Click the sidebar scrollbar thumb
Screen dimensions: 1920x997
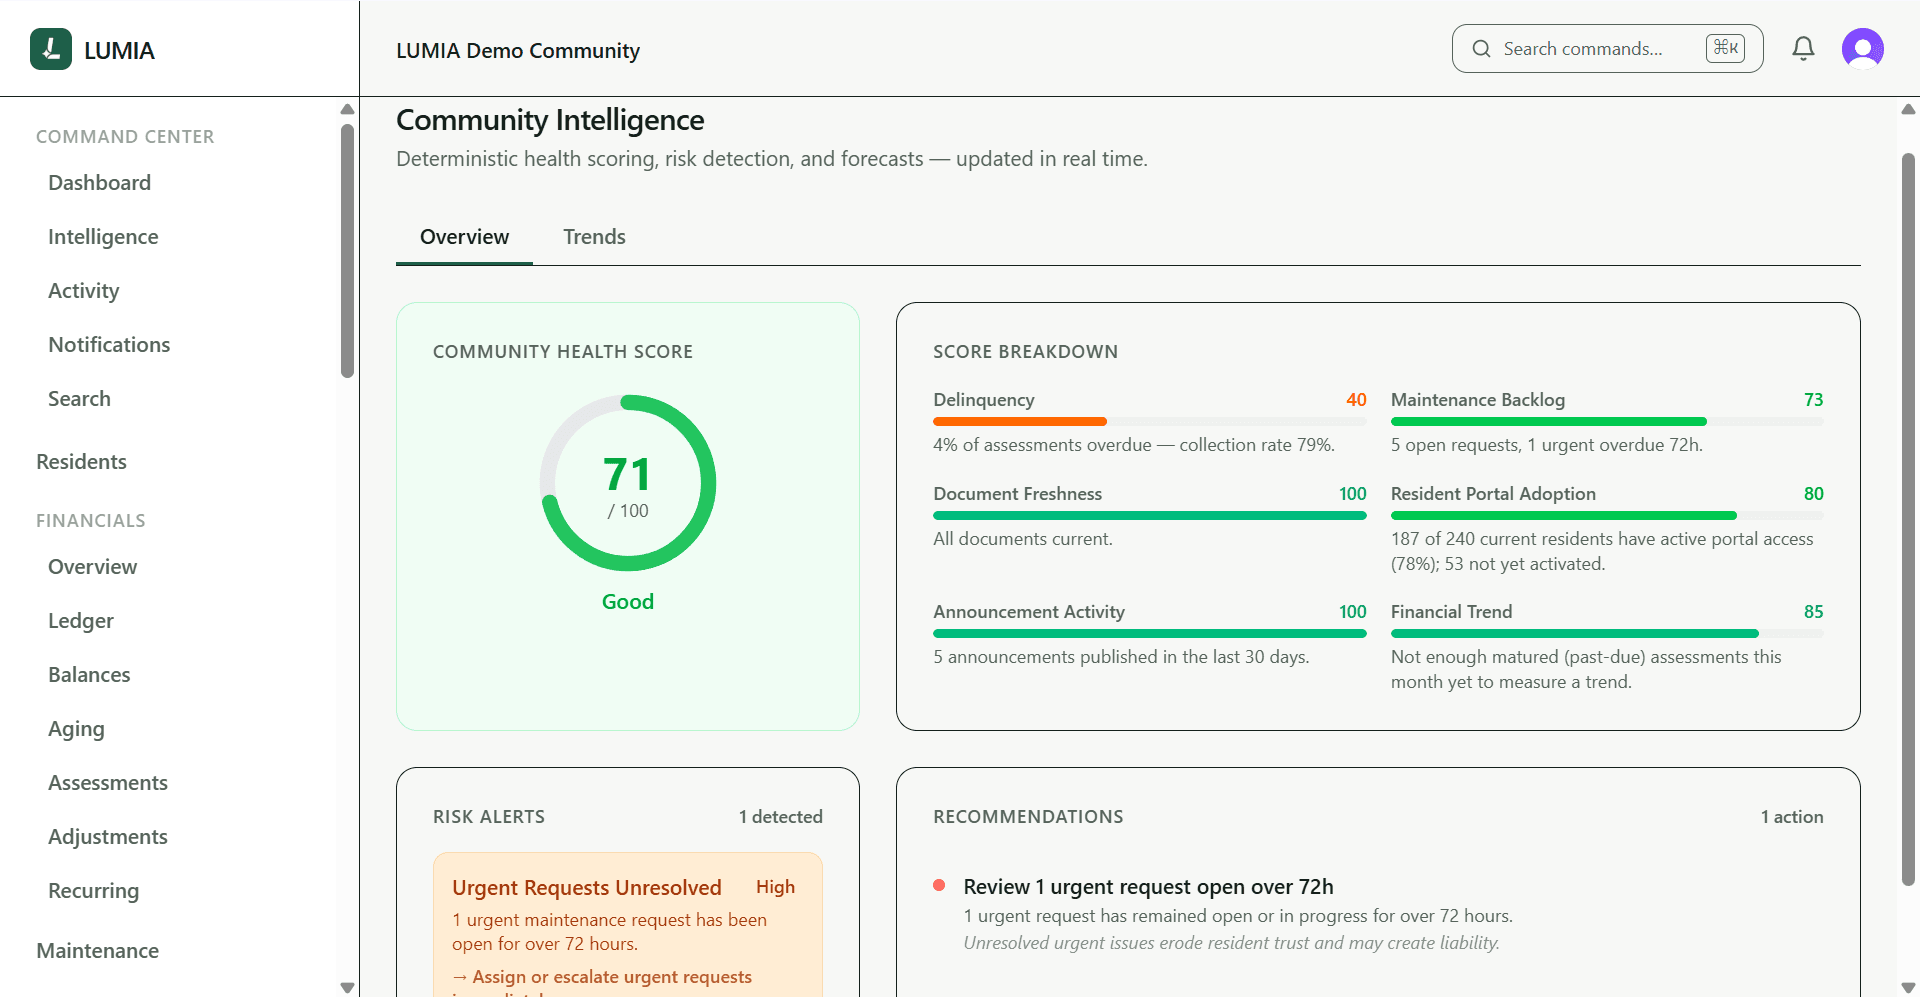point(347,250)
